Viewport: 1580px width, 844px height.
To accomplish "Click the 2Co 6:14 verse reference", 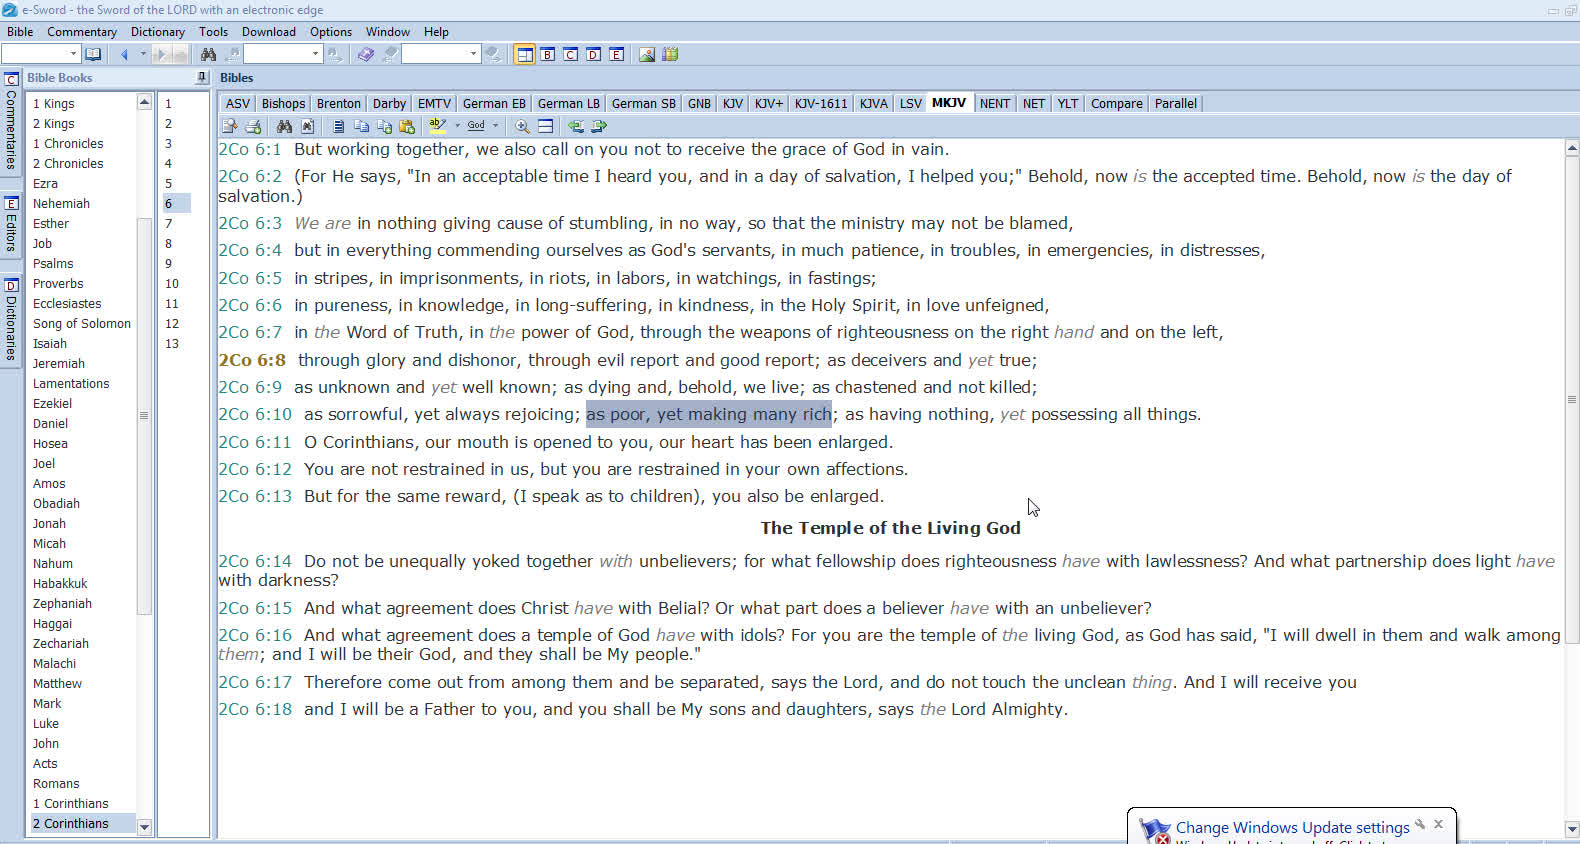I will [255, 561].
